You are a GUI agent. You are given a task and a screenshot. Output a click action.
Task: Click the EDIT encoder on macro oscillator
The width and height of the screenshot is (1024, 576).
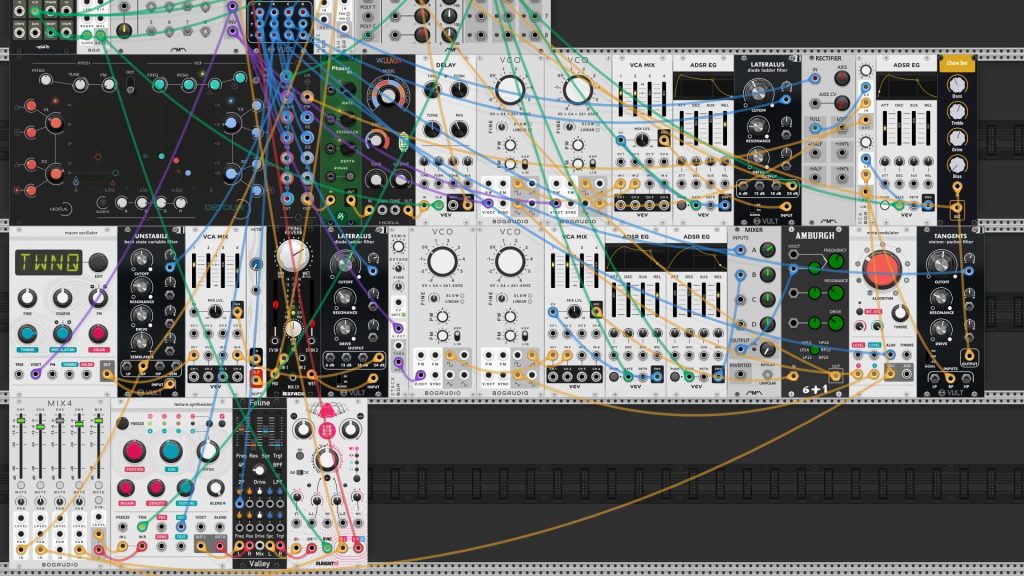pos(98,262)
